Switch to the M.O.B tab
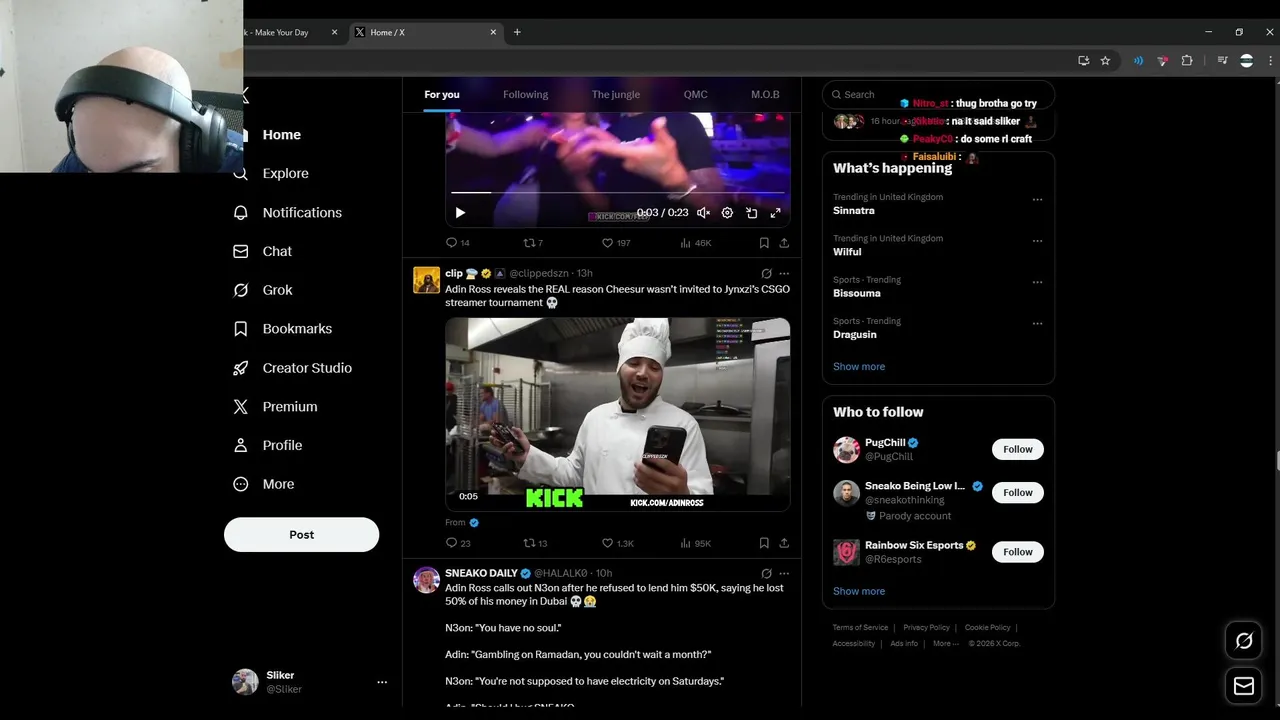1280x720 pixels. coord(765,95)
